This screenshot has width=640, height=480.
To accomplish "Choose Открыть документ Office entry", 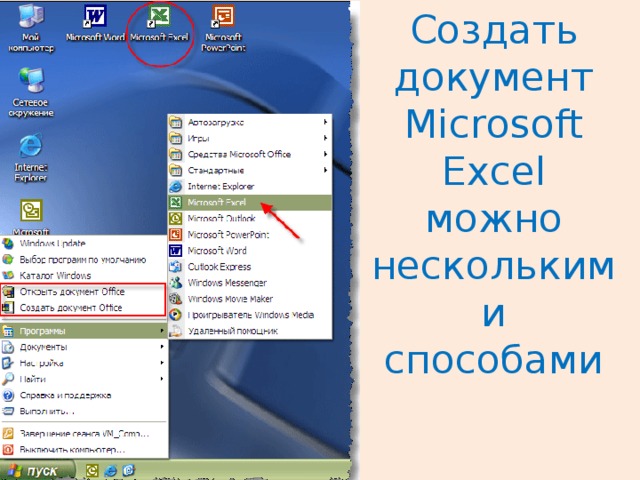I will pyautogui.click(x=83, y=292).
